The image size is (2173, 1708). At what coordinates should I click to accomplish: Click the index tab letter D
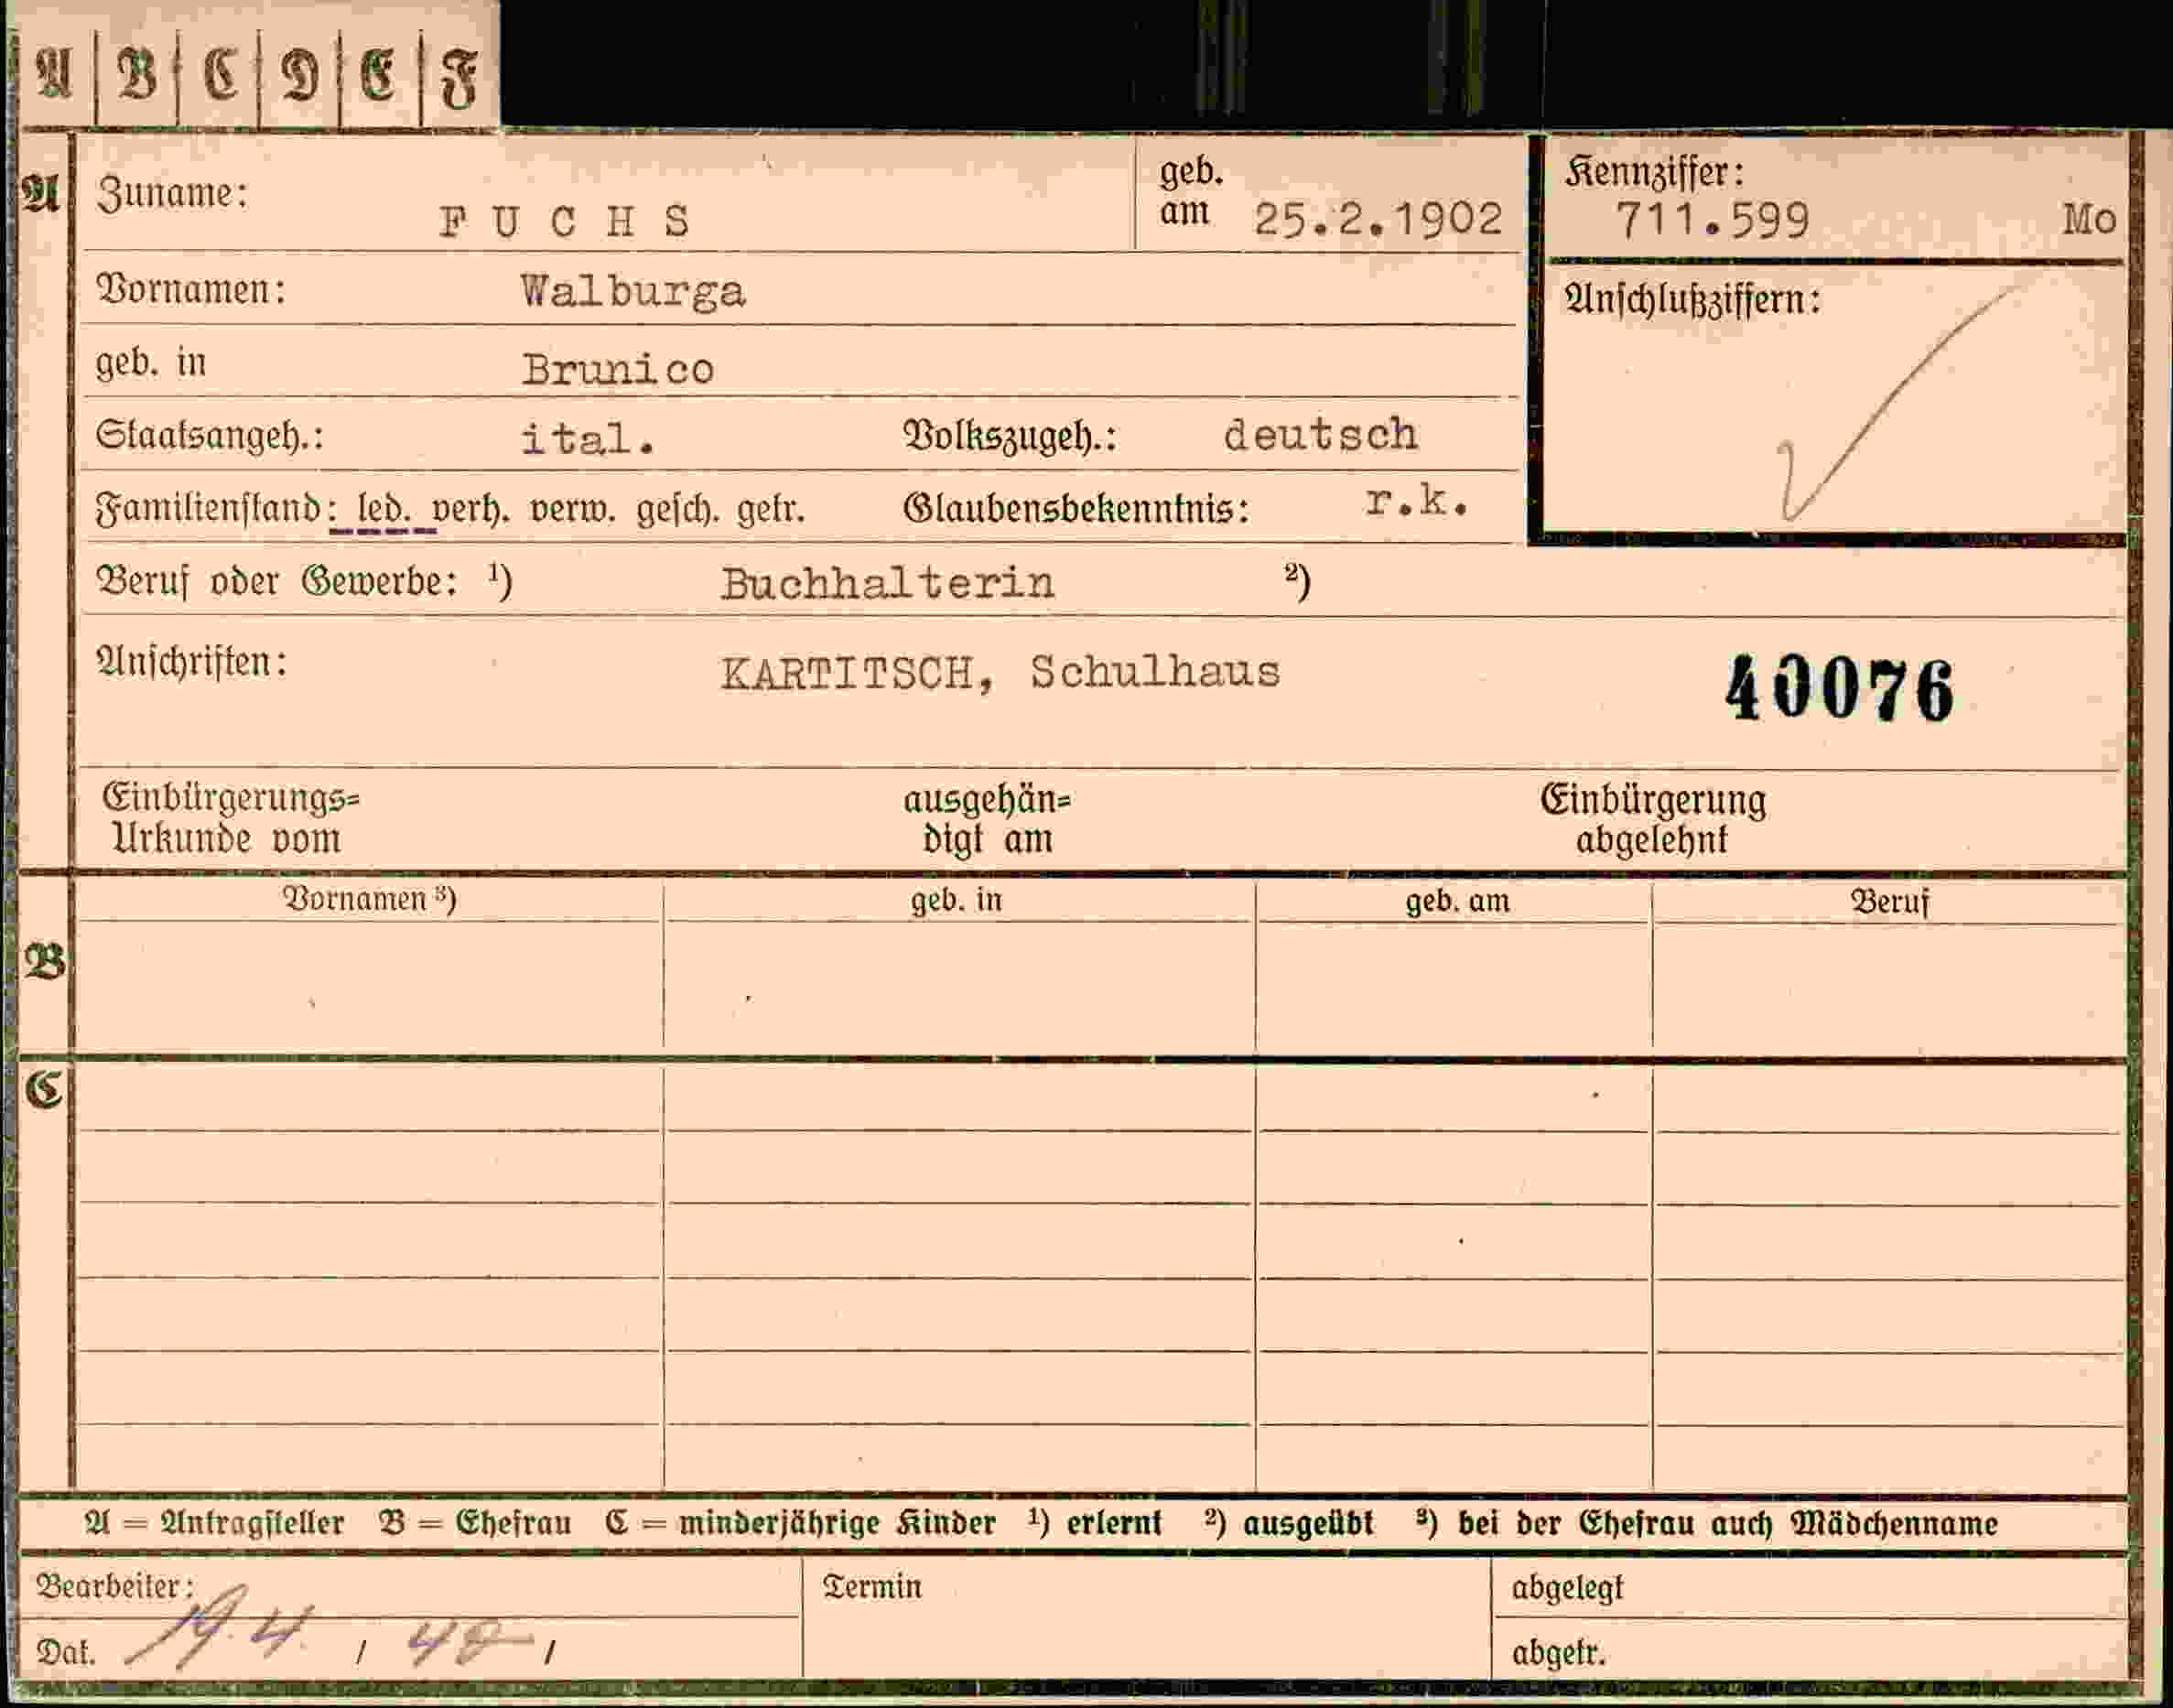[300, 76]
